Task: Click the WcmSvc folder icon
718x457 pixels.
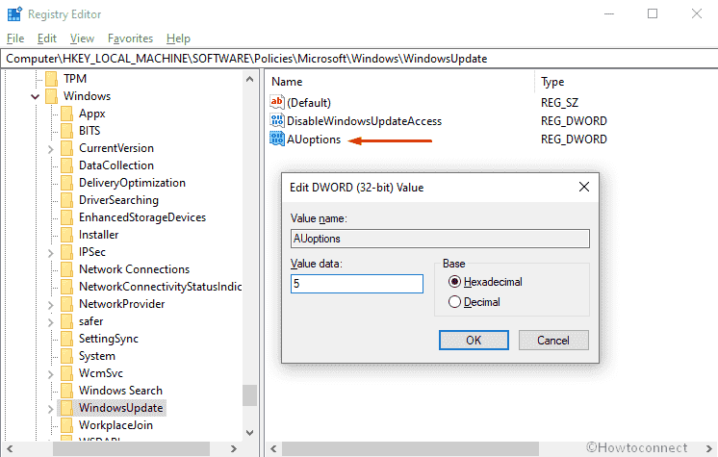Action: 67,373
